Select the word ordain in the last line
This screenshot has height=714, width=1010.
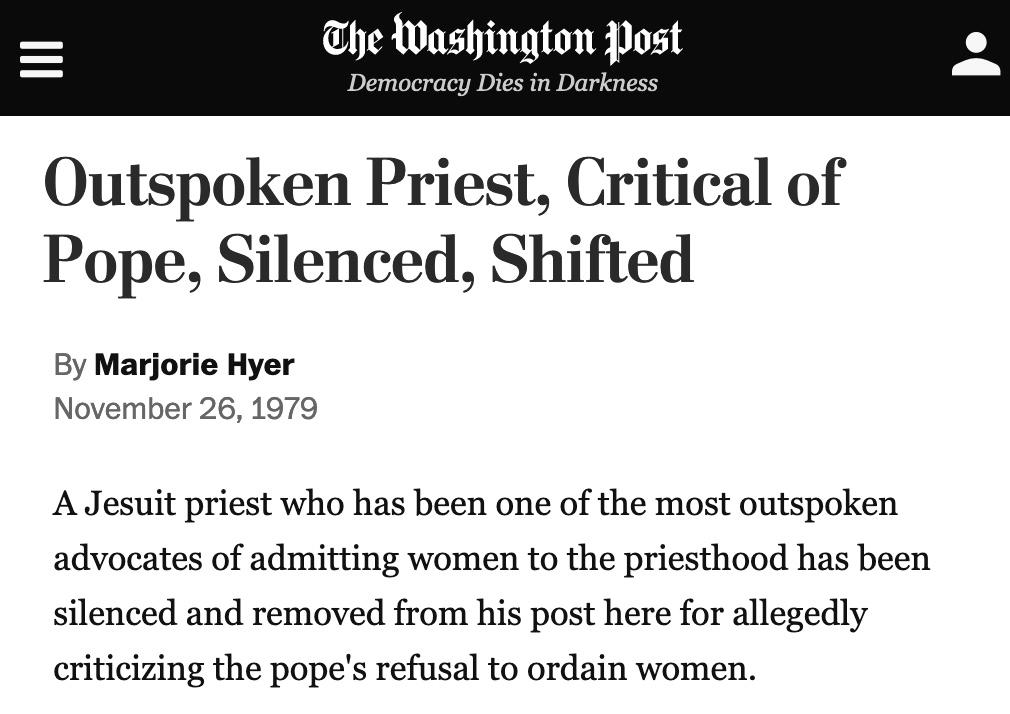click(576, 668)
